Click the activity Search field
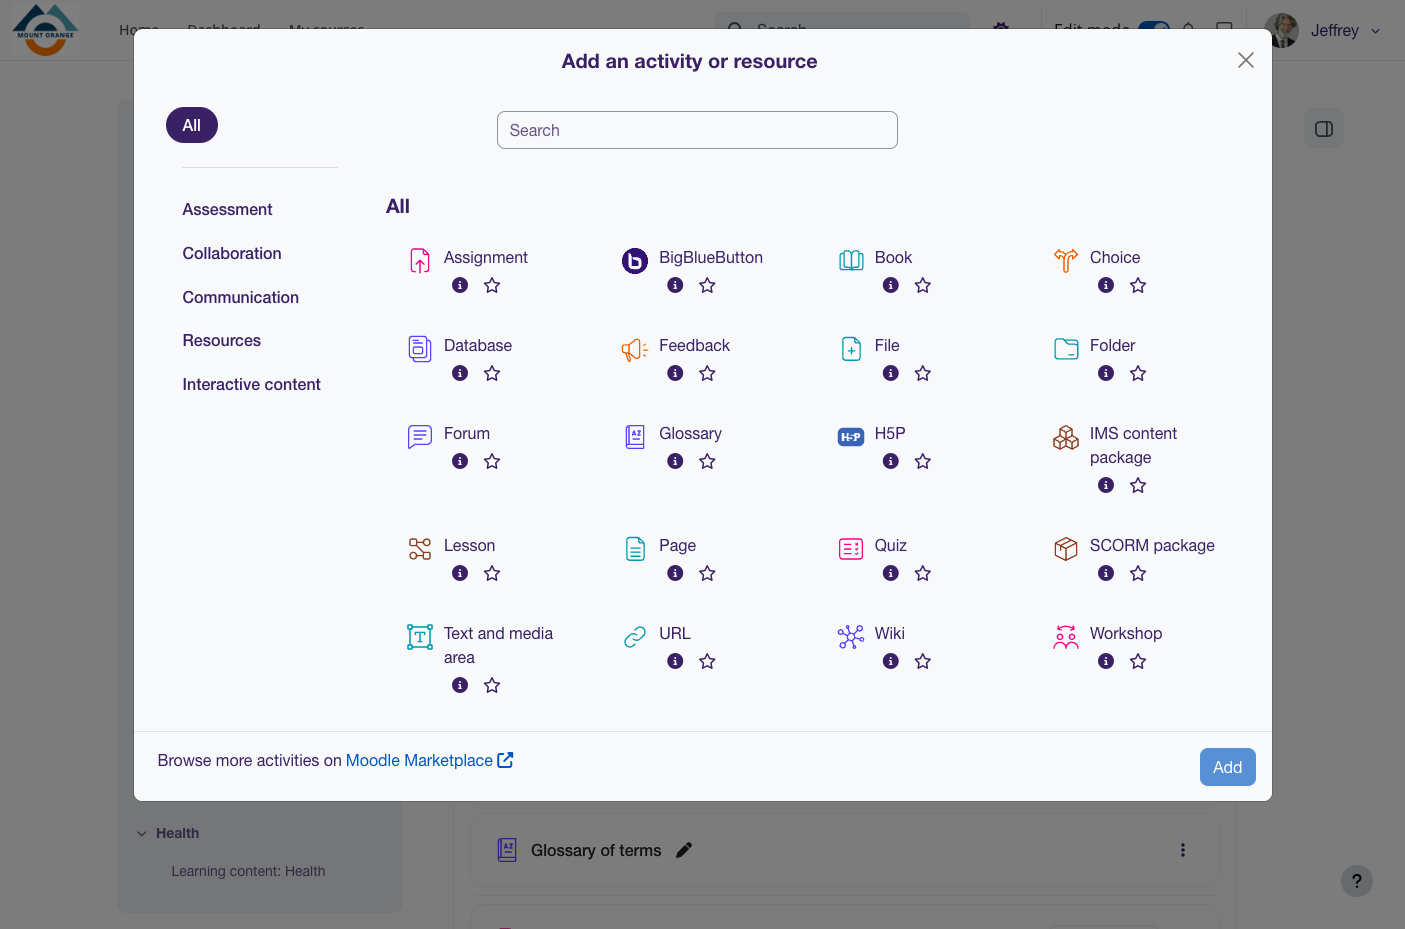This screenshot has width=1405, height=929. [697, 130]
